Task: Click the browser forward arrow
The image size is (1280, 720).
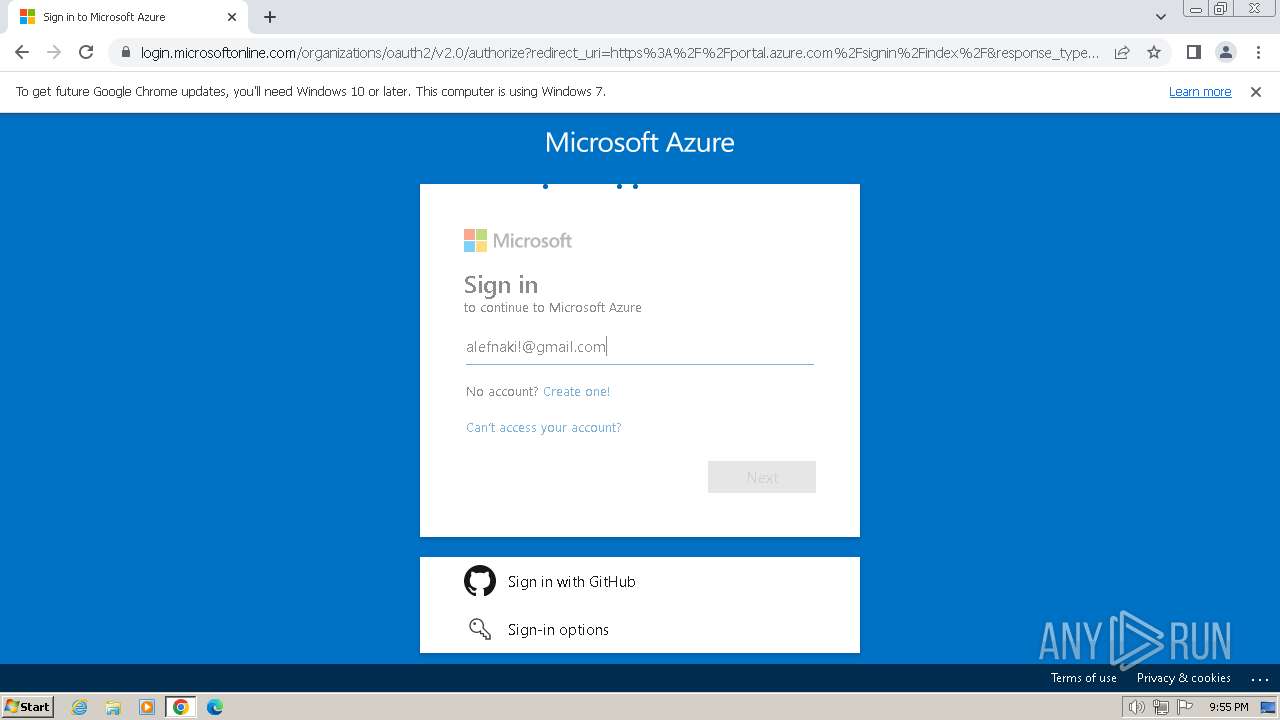Action: pyautogui.click(x=54, y=52)
